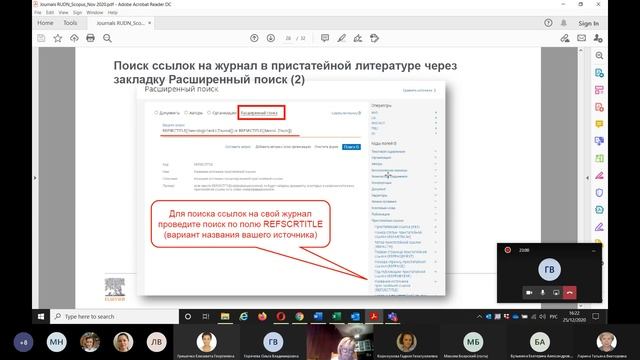
Task: Share the file with others
Action: click(x=598, y=38)
